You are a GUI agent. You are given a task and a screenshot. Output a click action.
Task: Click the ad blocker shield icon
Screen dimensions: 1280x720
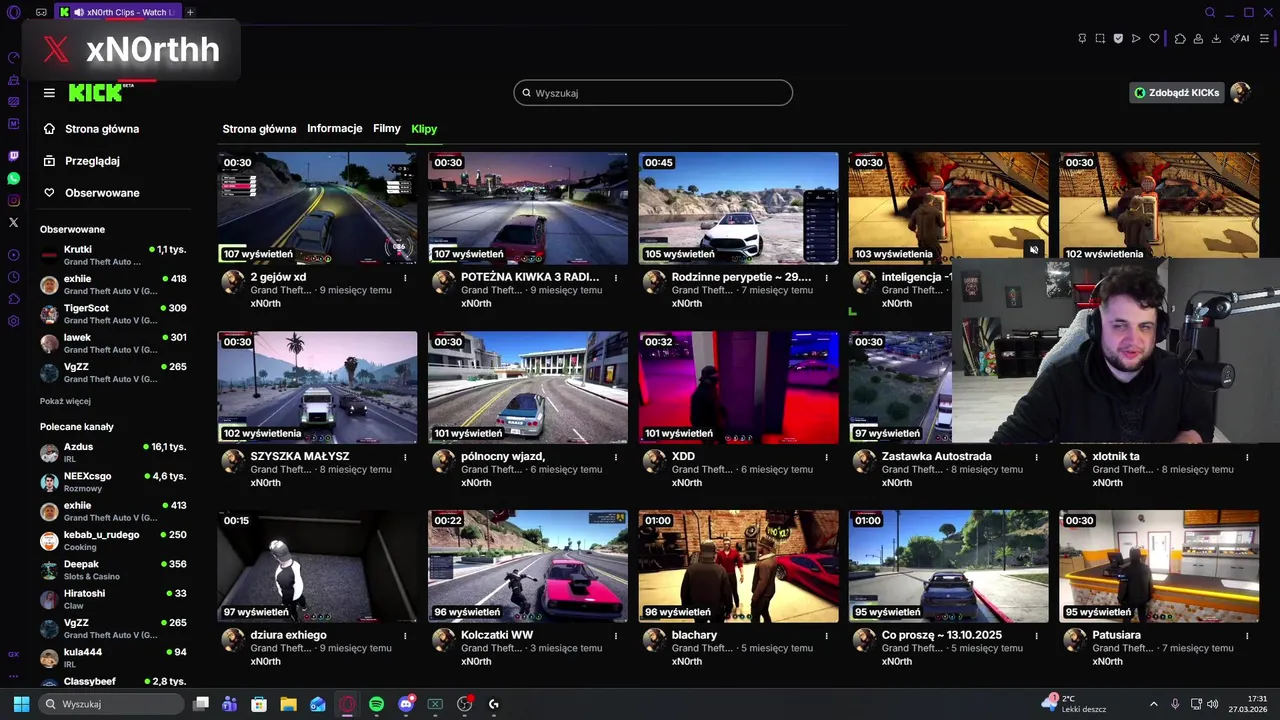pos(1118,39)
